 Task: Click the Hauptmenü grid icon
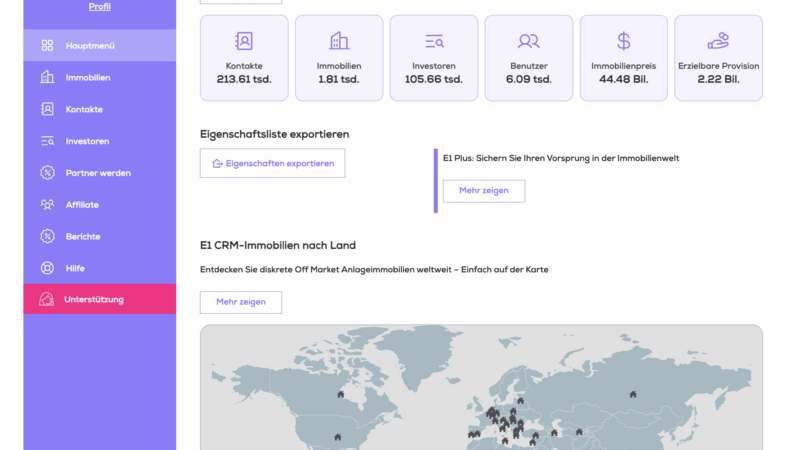pos(47,45)
